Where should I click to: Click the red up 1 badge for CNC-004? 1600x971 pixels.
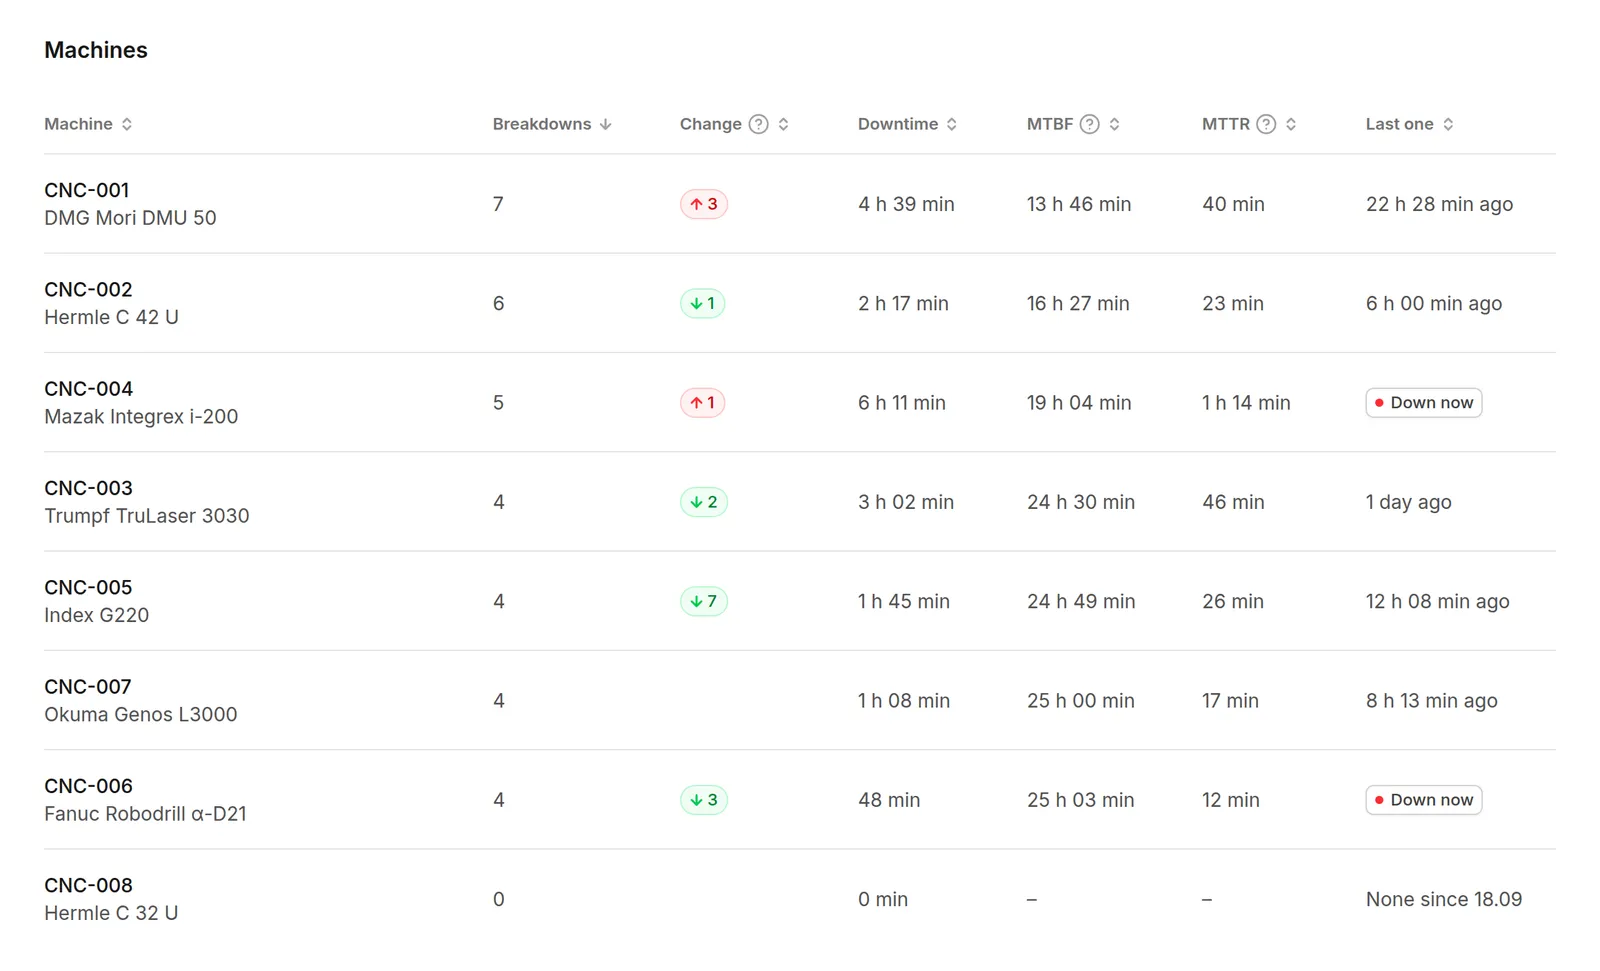(703, 403)
